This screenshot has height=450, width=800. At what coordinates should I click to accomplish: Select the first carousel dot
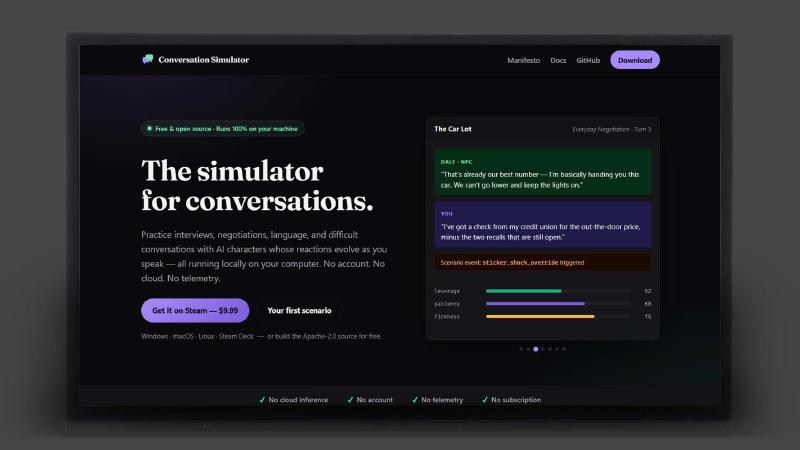tap(521, 349)
